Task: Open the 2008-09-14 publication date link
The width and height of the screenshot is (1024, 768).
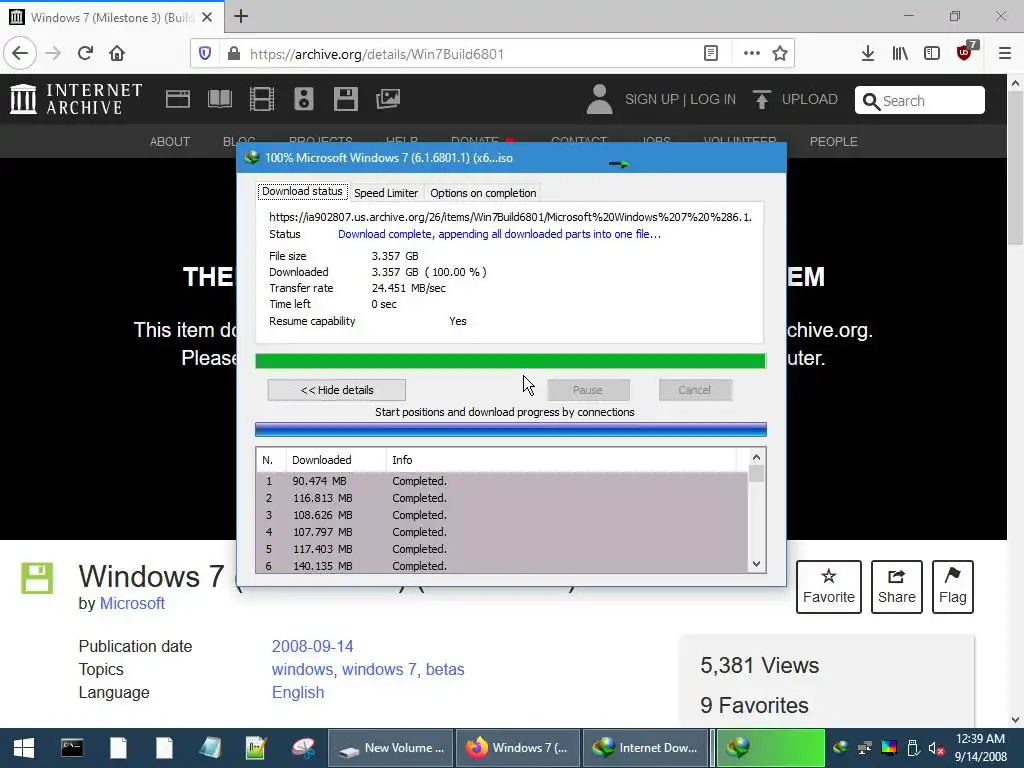Action: coord(312,647)
